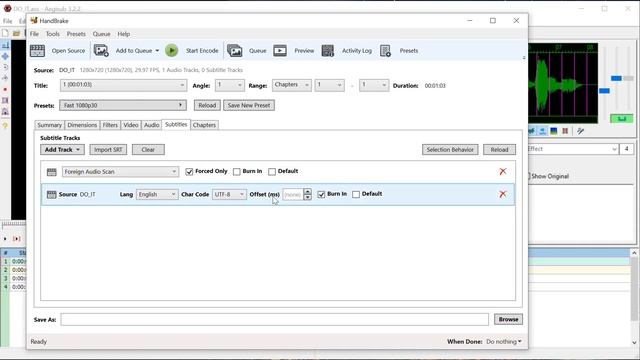Open the File menu in HandBrake

coord(34,34)
